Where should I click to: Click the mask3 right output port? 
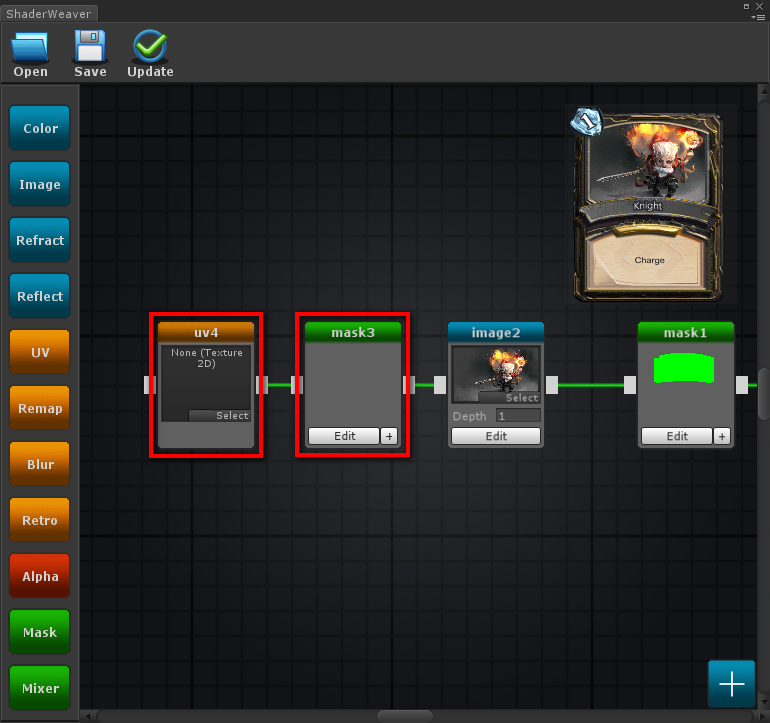(409, 385)
